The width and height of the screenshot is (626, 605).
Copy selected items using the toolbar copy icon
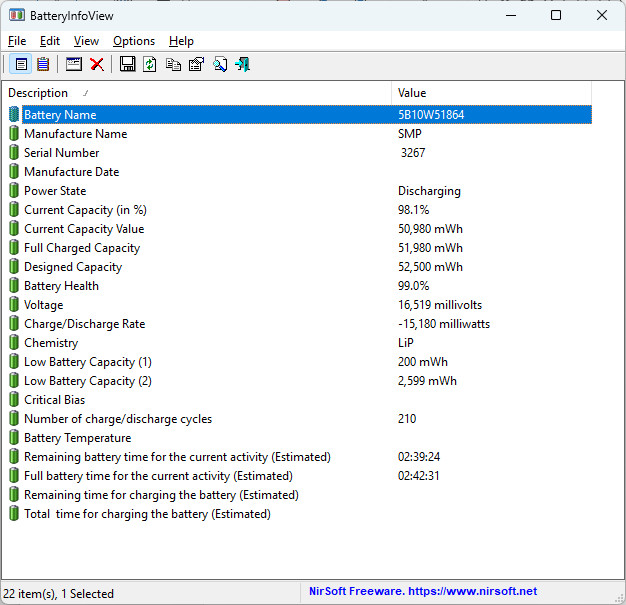[x=173, y=64]
